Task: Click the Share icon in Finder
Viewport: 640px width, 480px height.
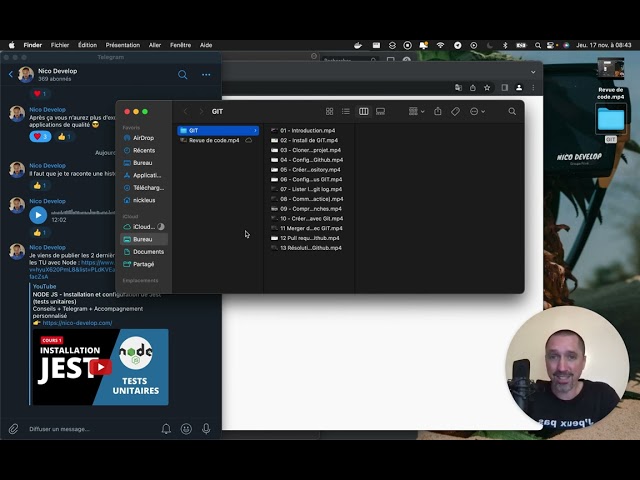Action: click(437, 111)
